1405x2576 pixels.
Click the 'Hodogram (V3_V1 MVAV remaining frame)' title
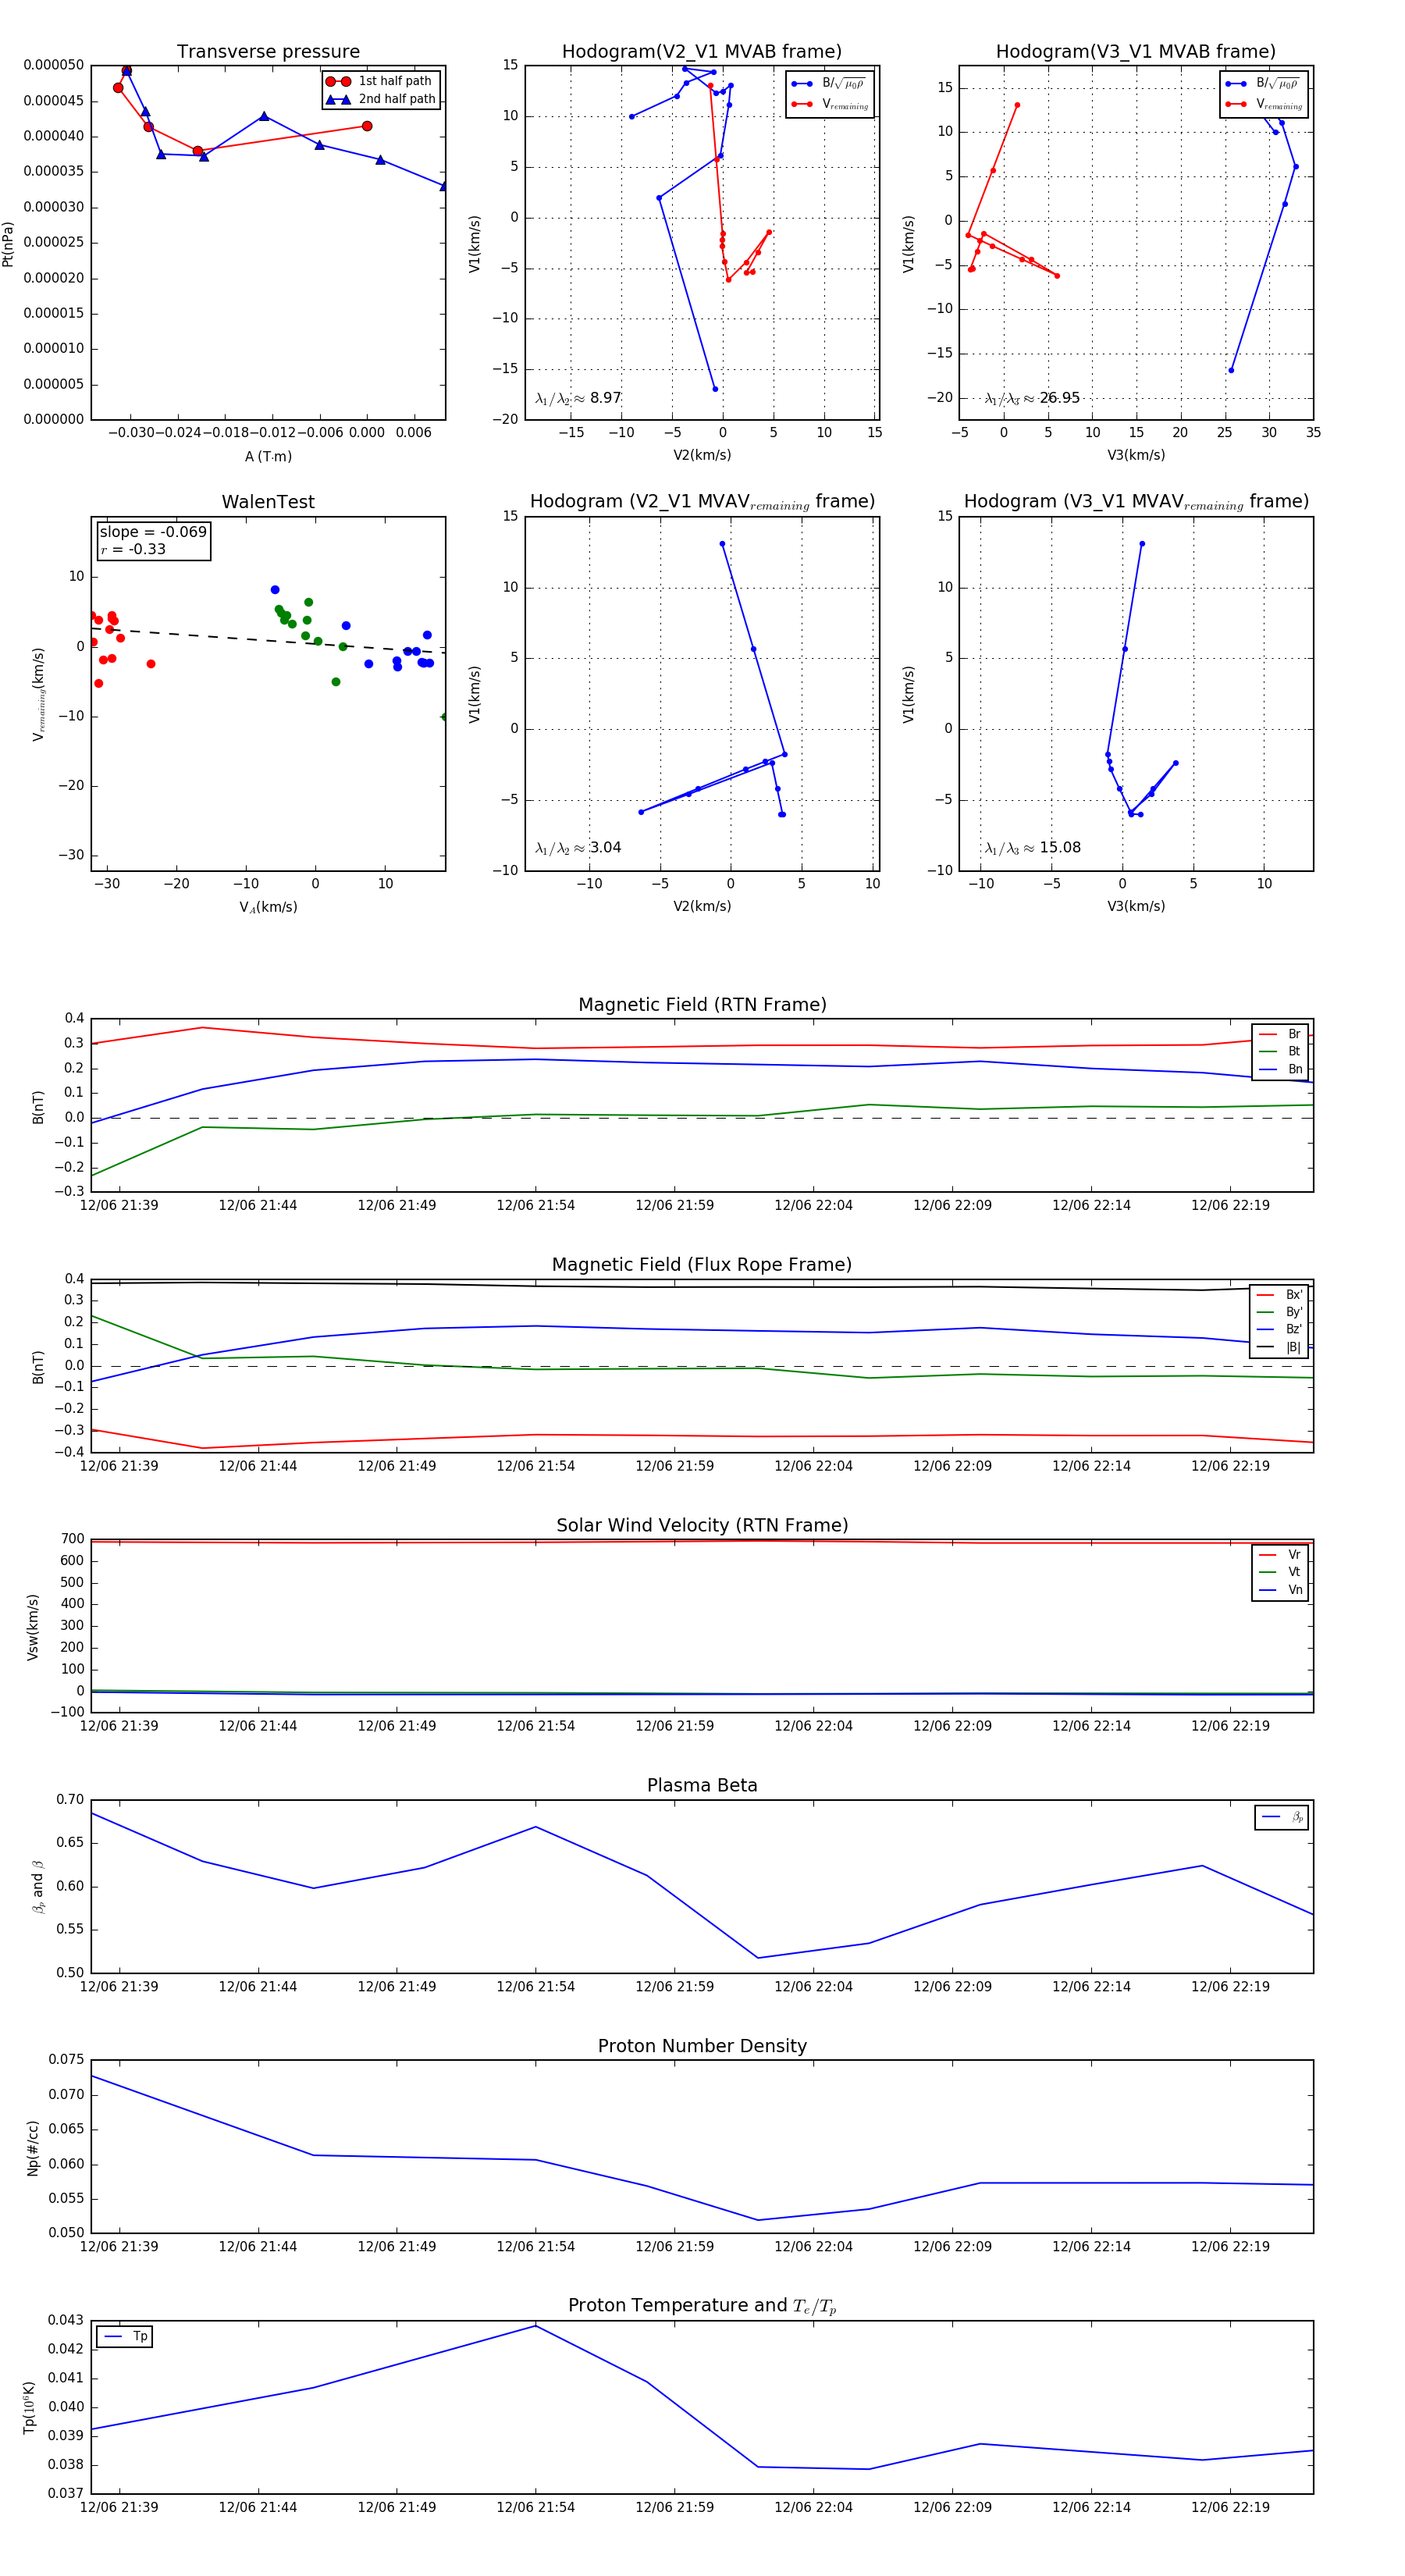click(1136, 502)
